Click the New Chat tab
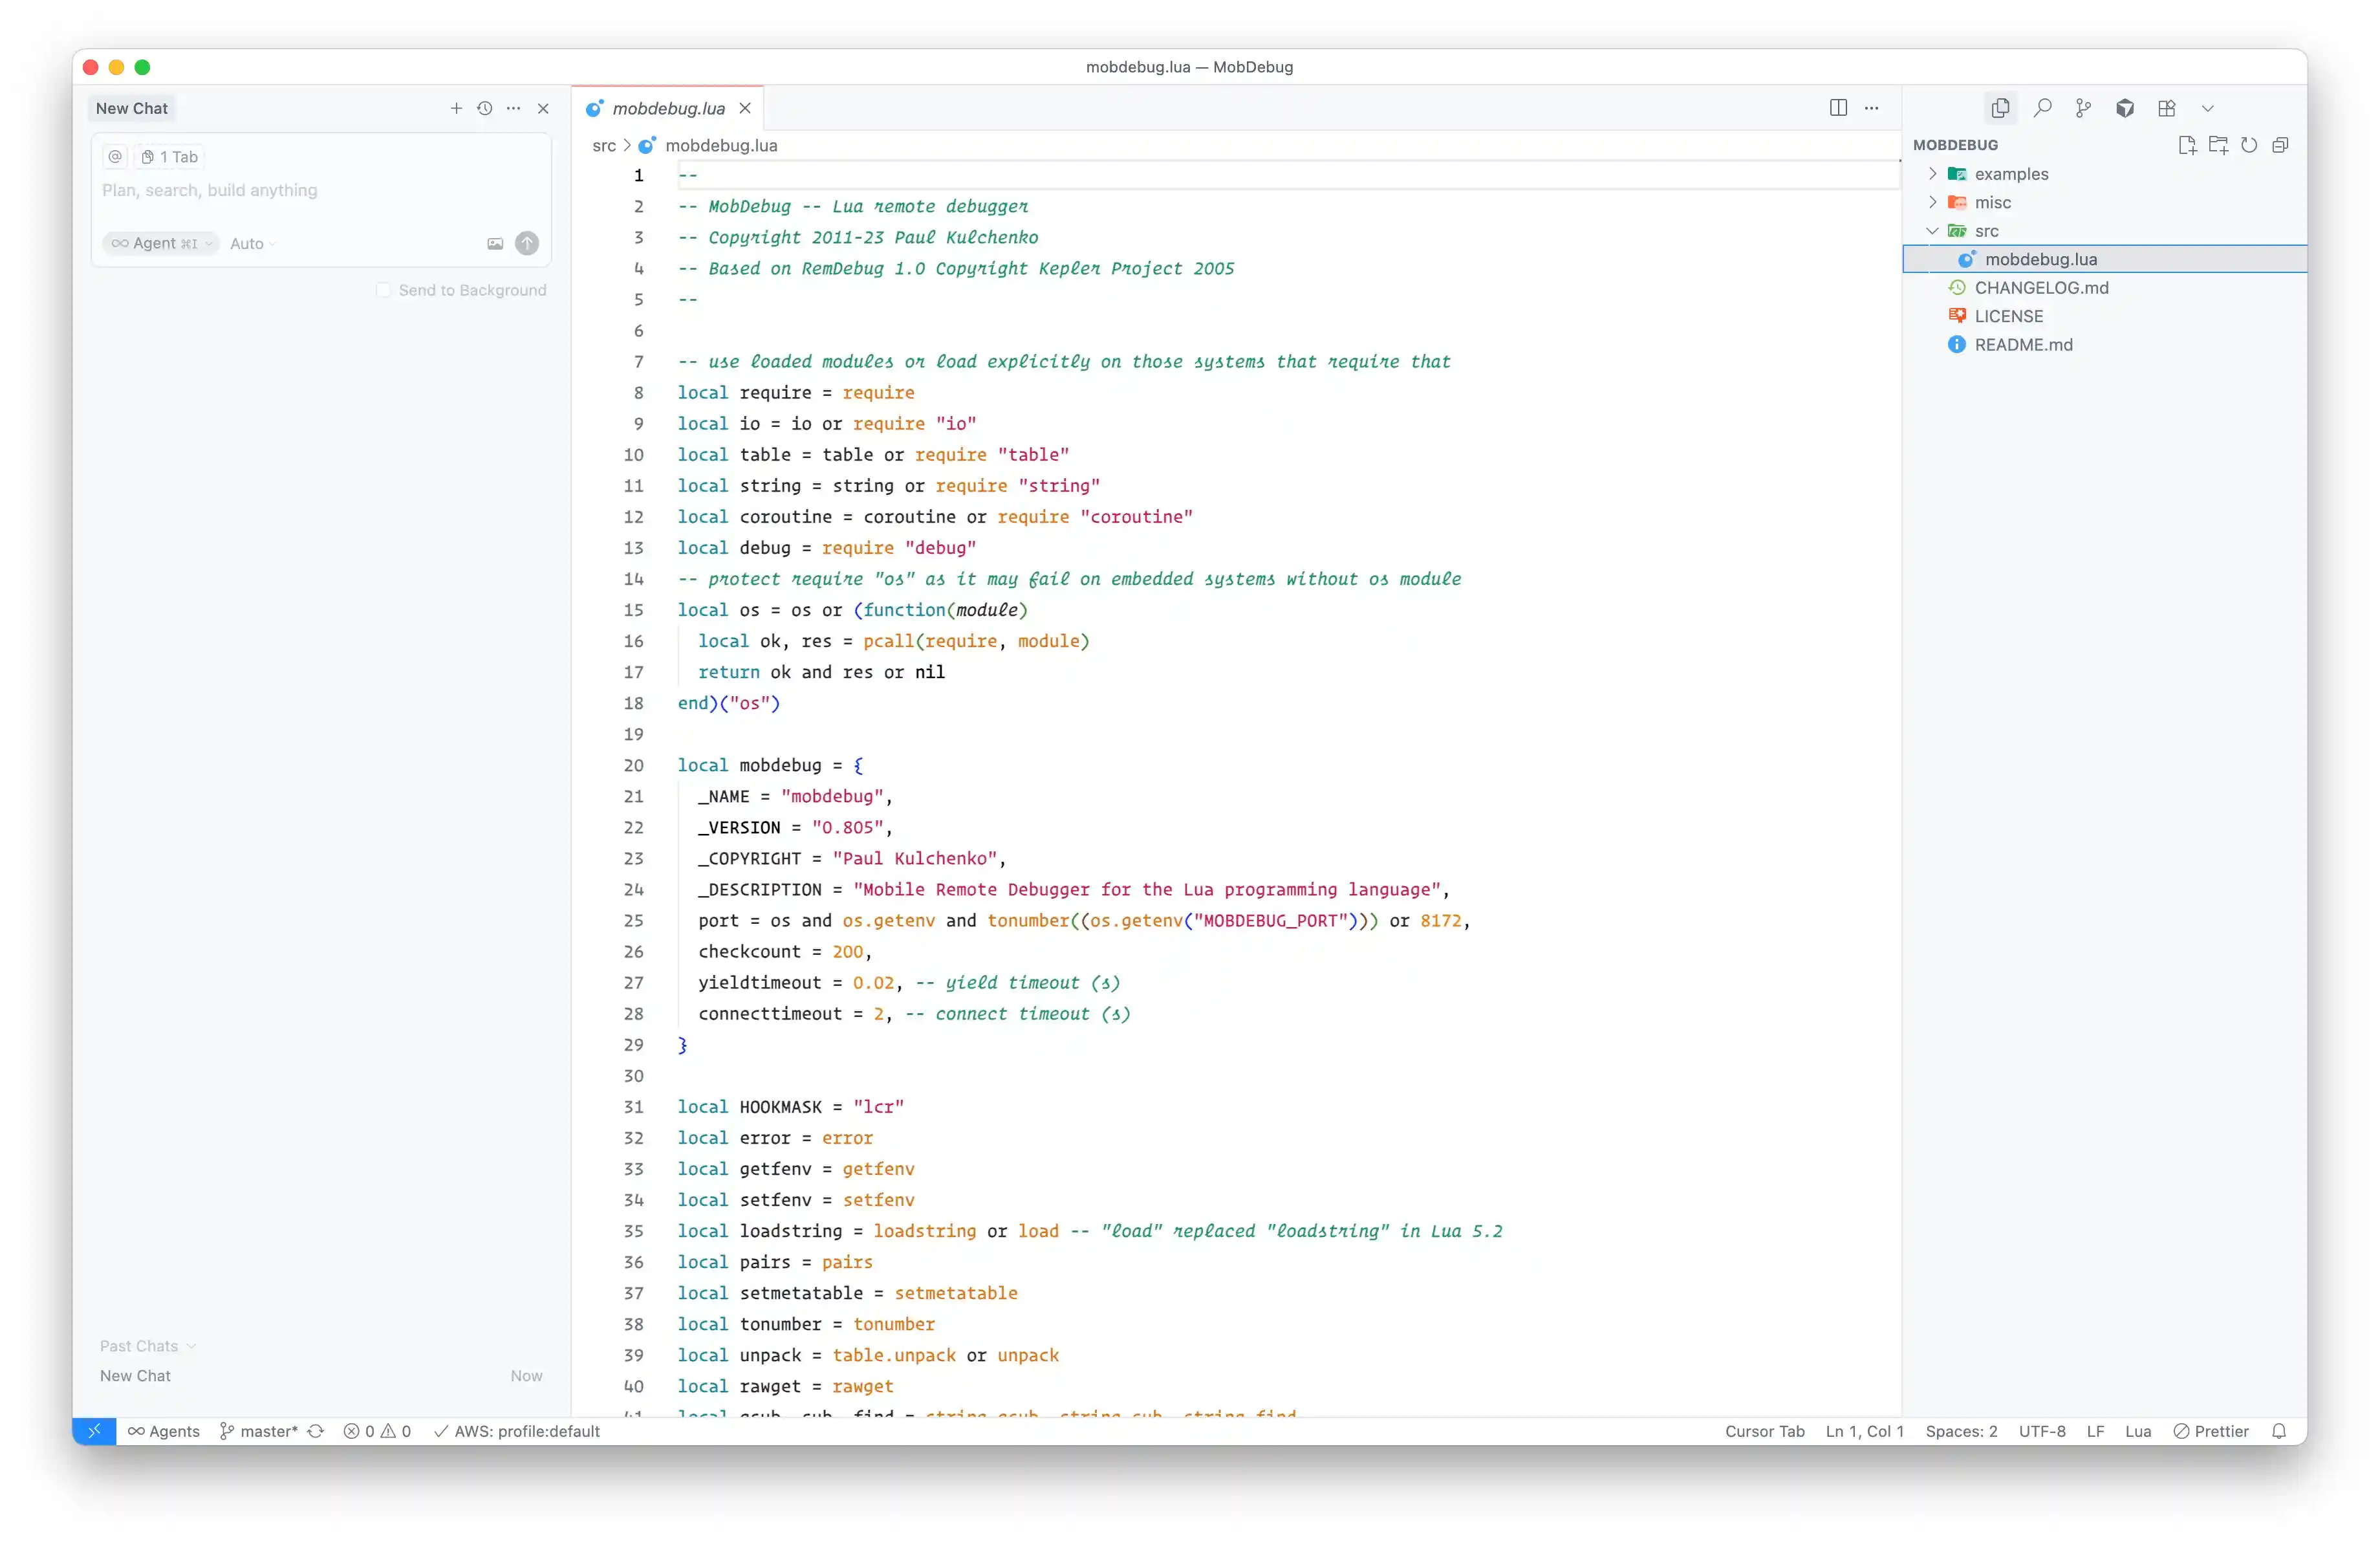 tap(132, 108)
